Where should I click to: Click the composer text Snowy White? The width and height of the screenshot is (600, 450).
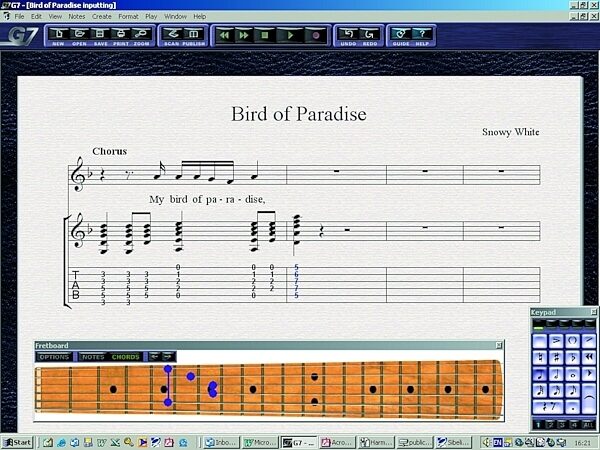pyautogui.click(x=510, y=132)
